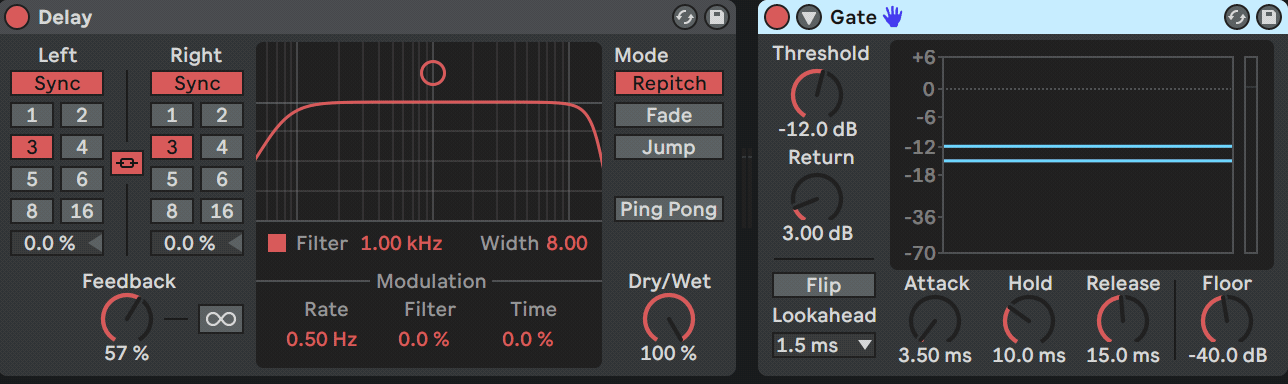This screenshot has height=384, width=1288.
Task: Click Left offset 0.0 % field
Action: pos(57,243)
